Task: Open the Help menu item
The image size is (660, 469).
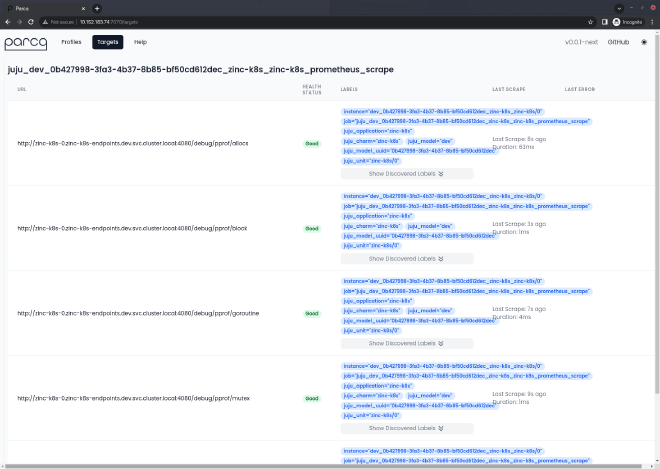Action: (x=140, y=43)
